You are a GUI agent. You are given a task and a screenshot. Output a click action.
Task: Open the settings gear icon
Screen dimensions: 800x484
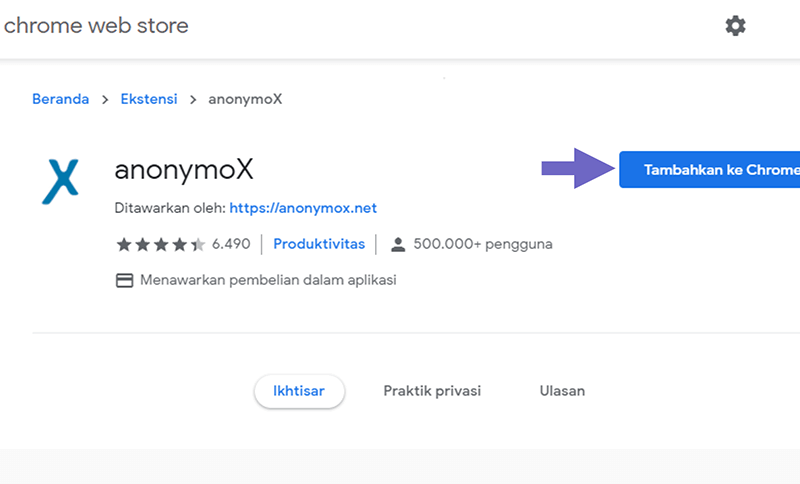[735, 26]
